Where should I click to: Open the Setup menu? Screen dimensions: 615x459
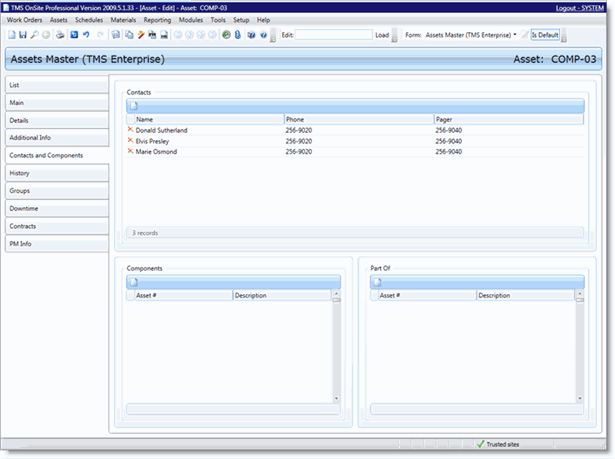tap(241, 20)
